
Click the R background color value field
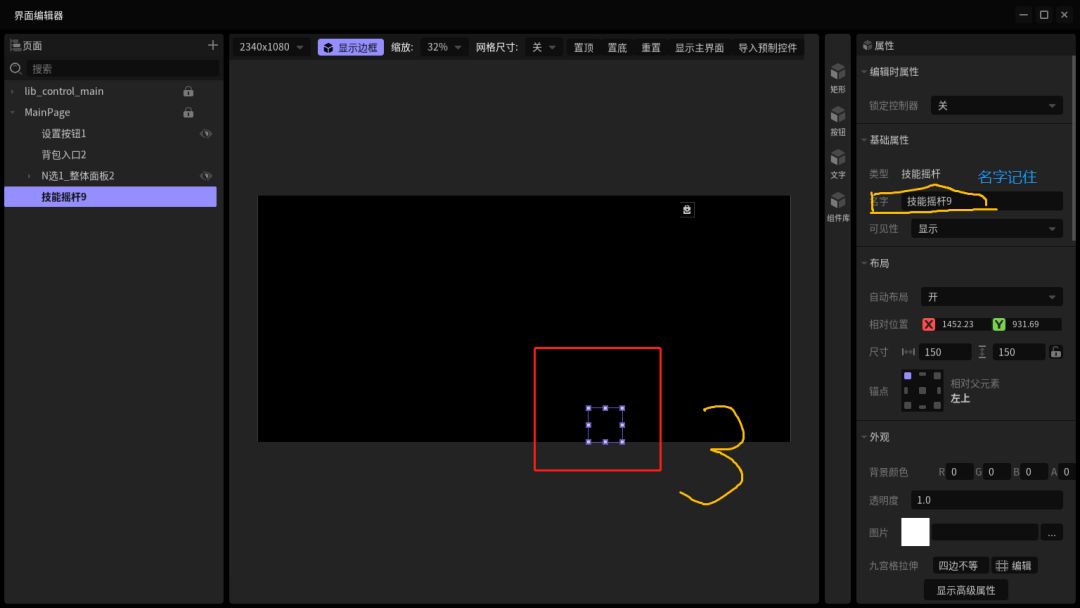959,472
